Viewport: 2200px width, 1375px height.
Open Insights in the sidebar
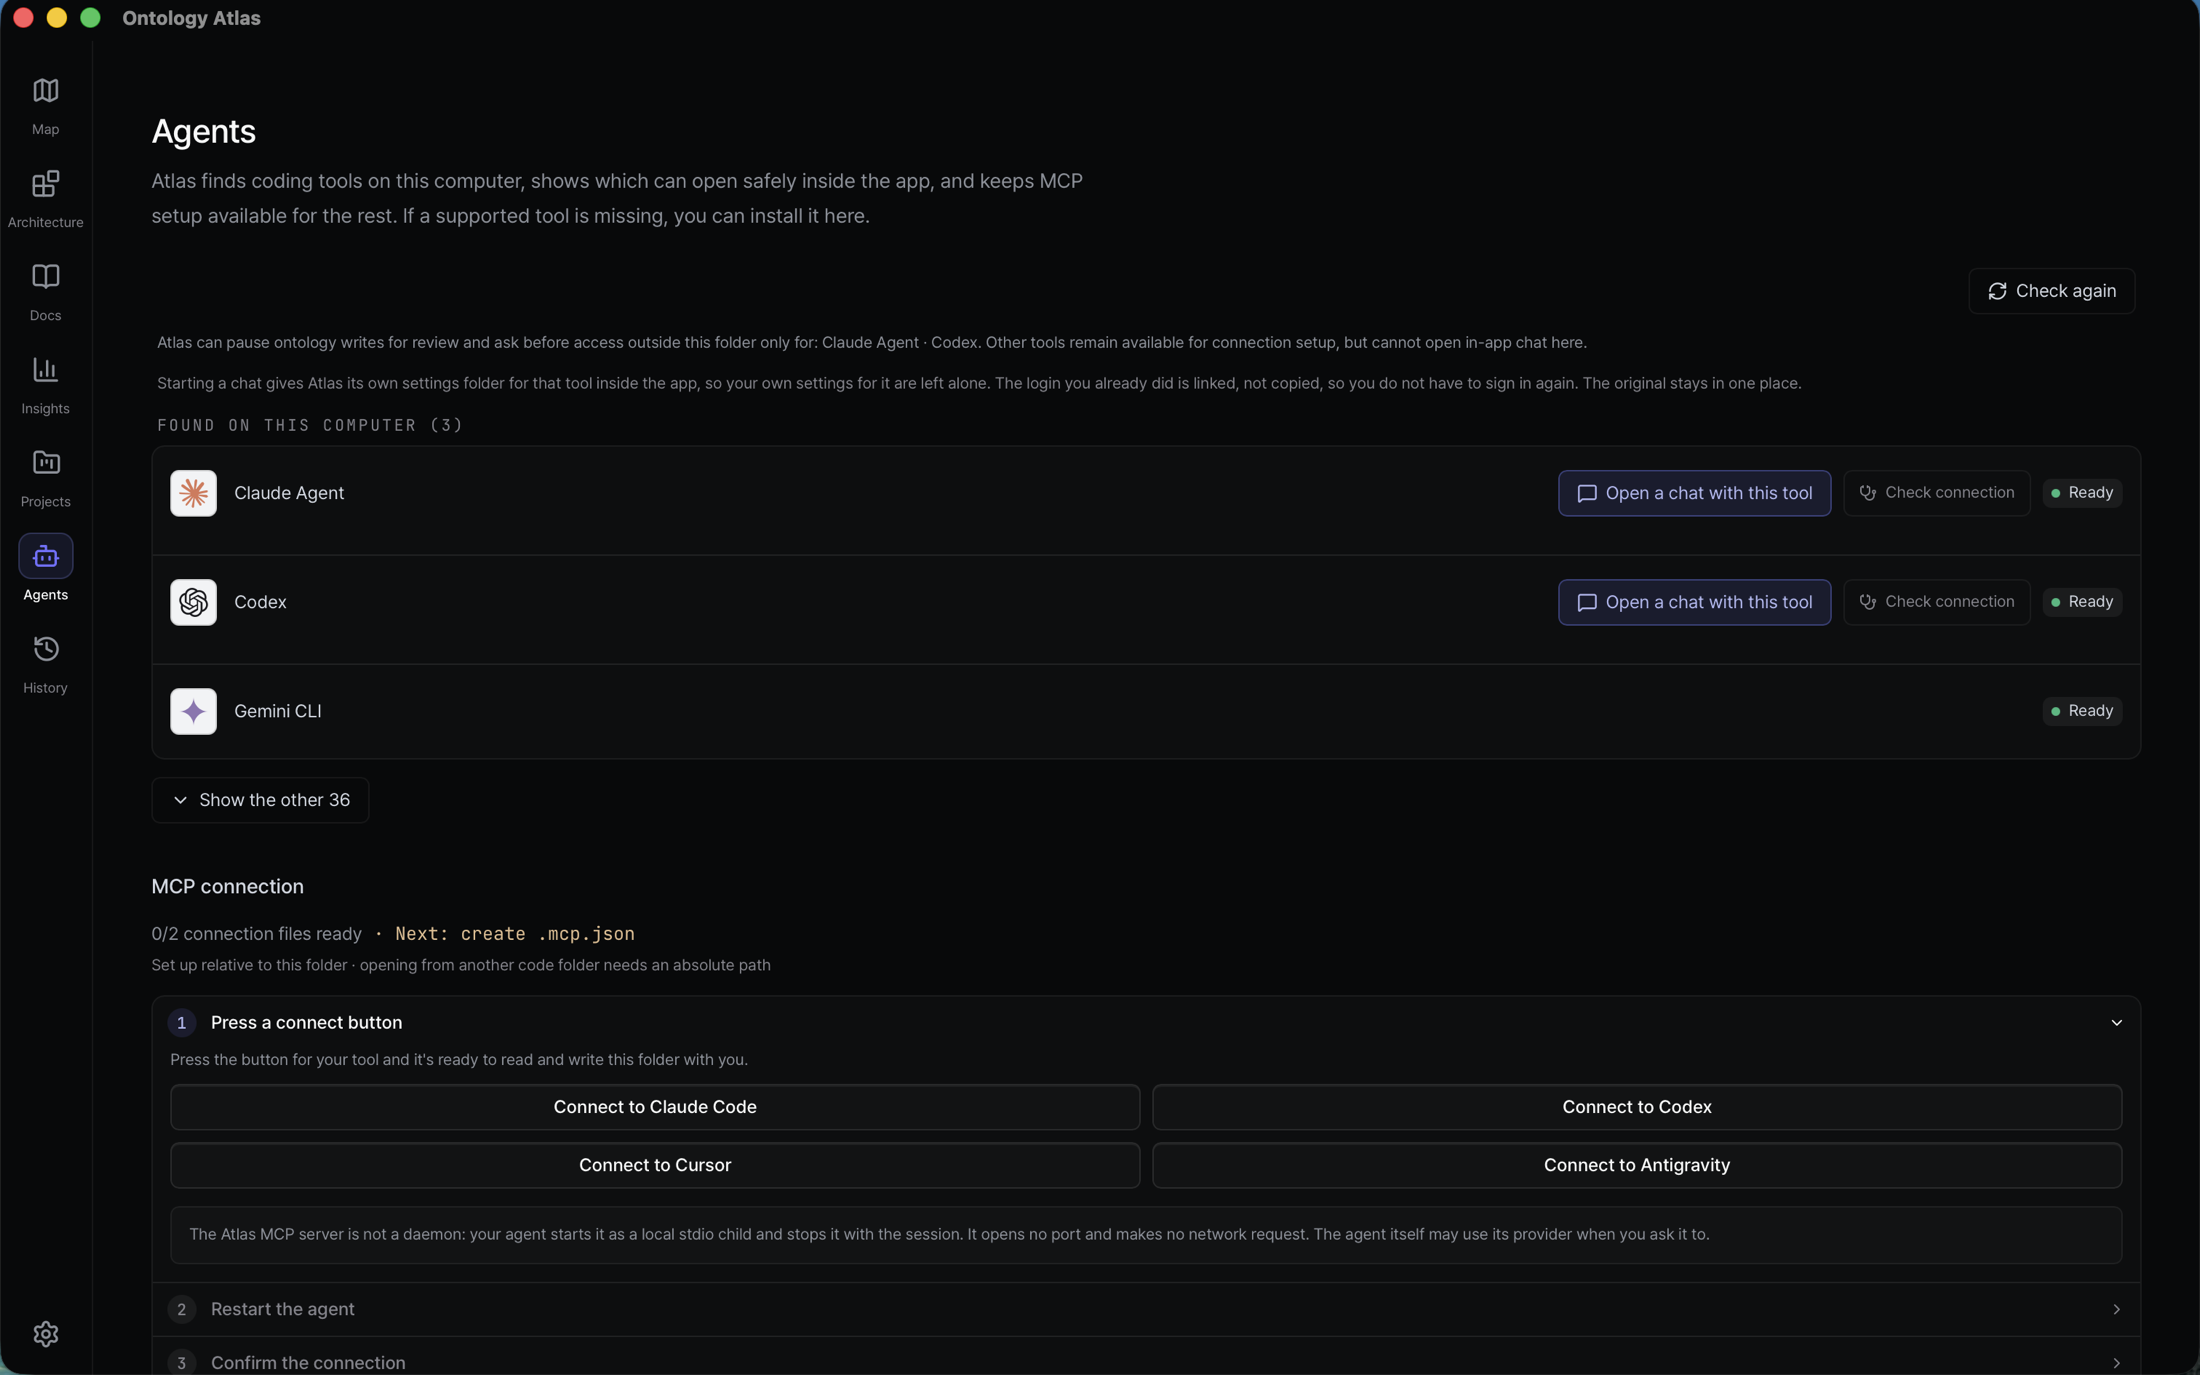point(45,384)
